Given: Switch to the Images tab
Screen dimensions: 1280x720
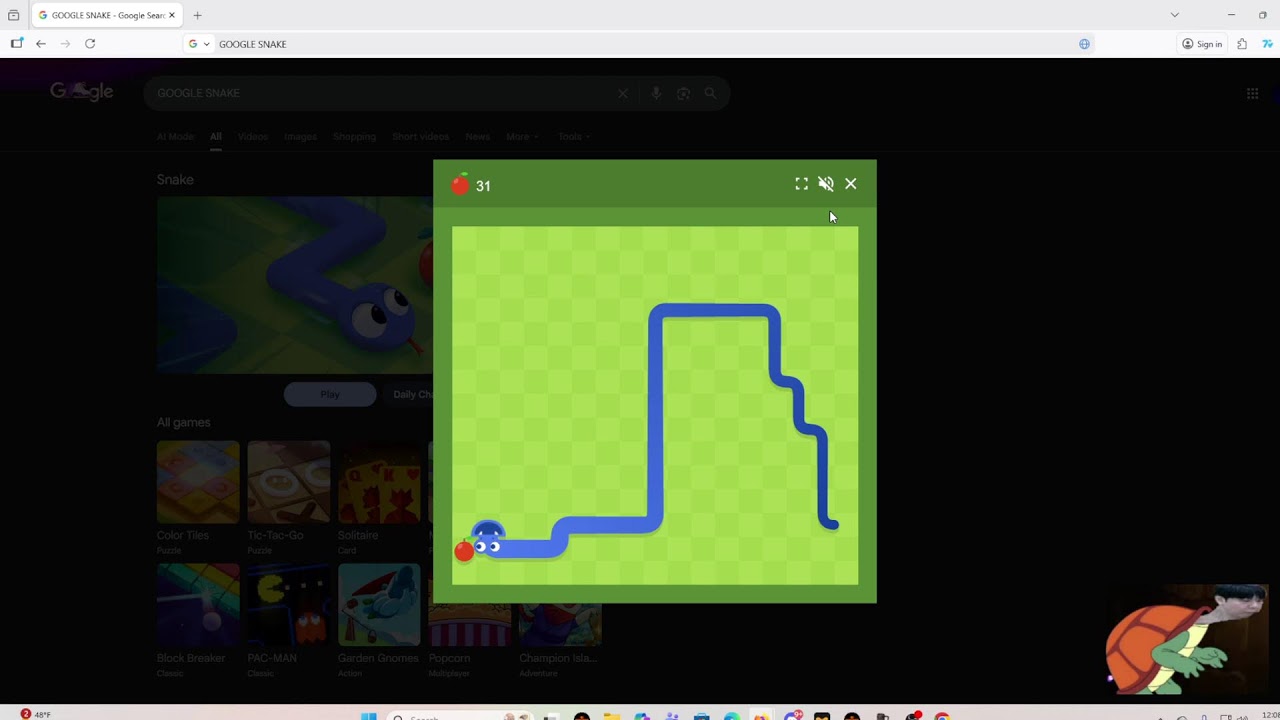Looking at the screenshot, I should pos(300,136).
